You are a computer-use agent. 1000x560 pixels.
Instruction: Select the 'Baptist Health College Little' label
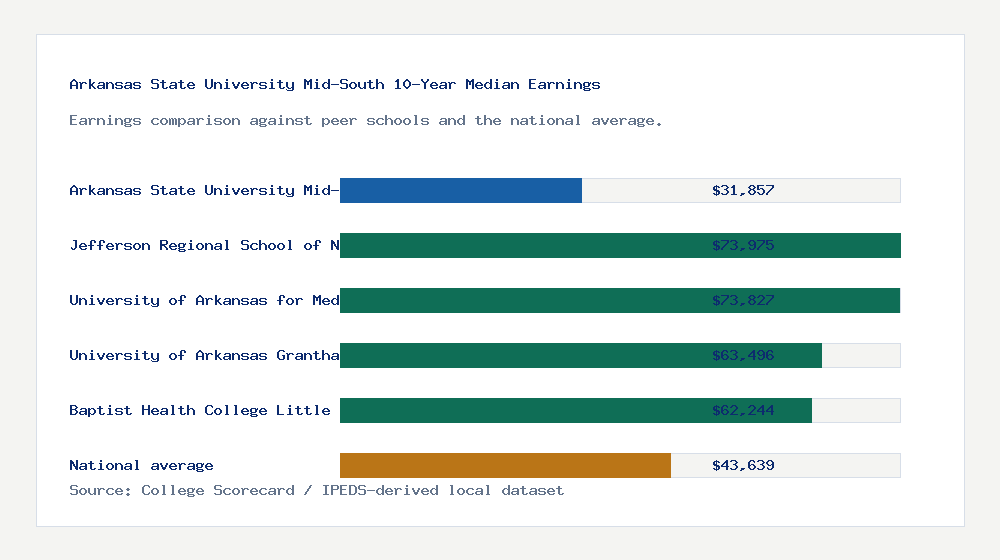pyautogui.click(x=200, y=410)
